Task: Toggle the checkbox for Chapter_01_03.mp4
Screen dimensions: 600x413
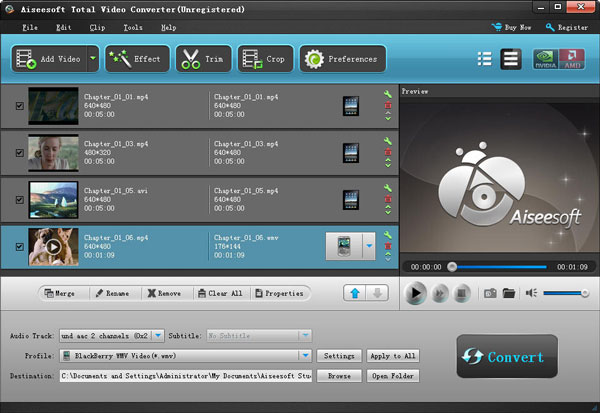Action: point(20,152)
